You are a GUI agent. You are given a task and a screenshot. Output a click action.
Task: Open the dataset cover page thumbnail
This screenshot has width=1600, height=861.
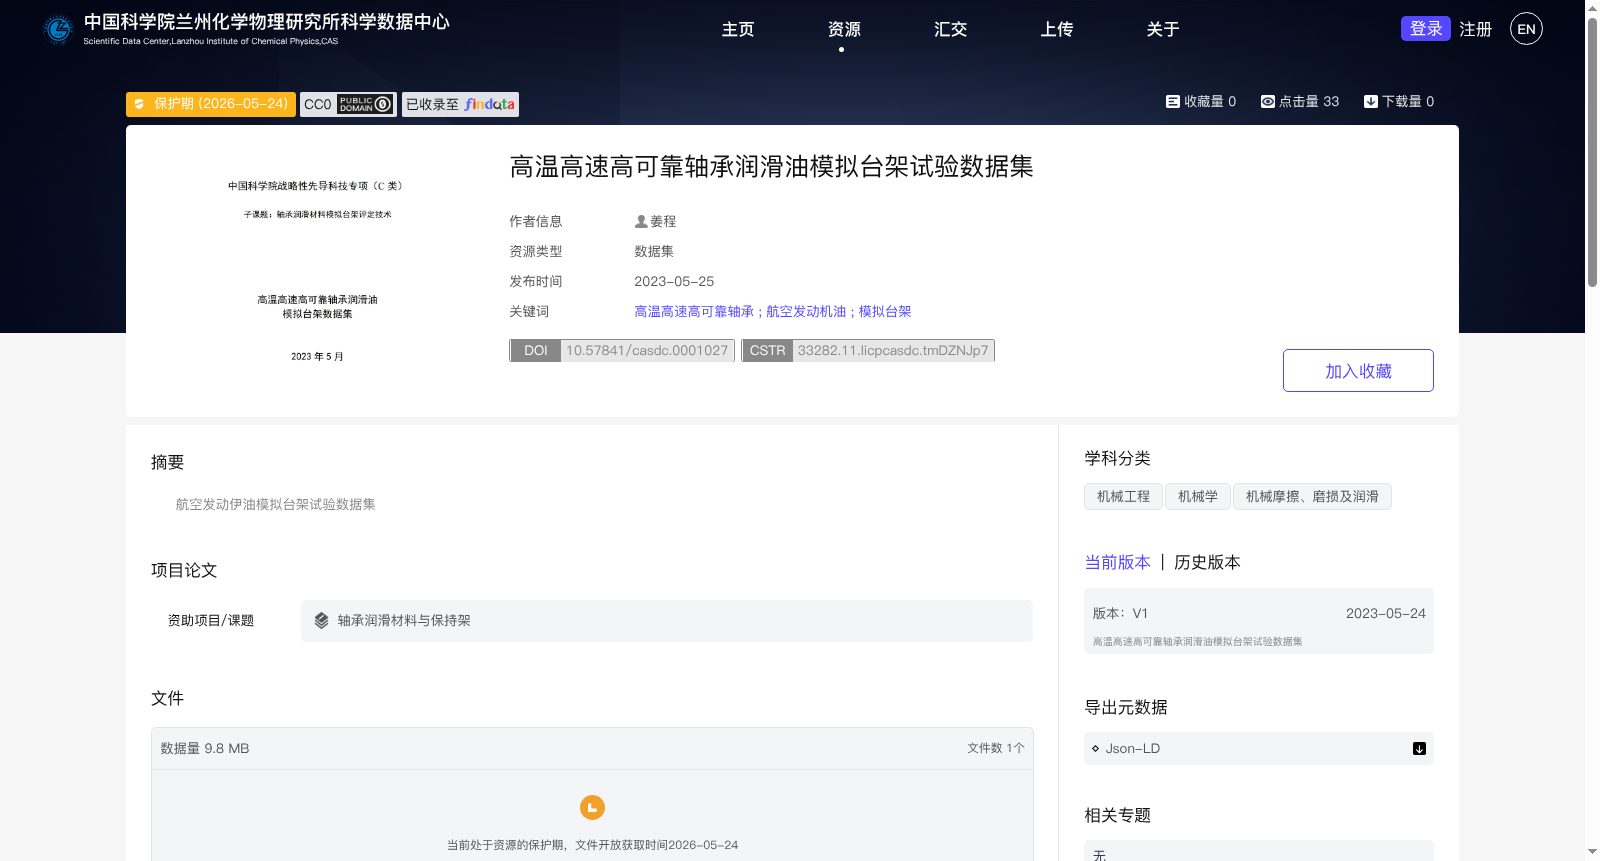pos(317,271)
